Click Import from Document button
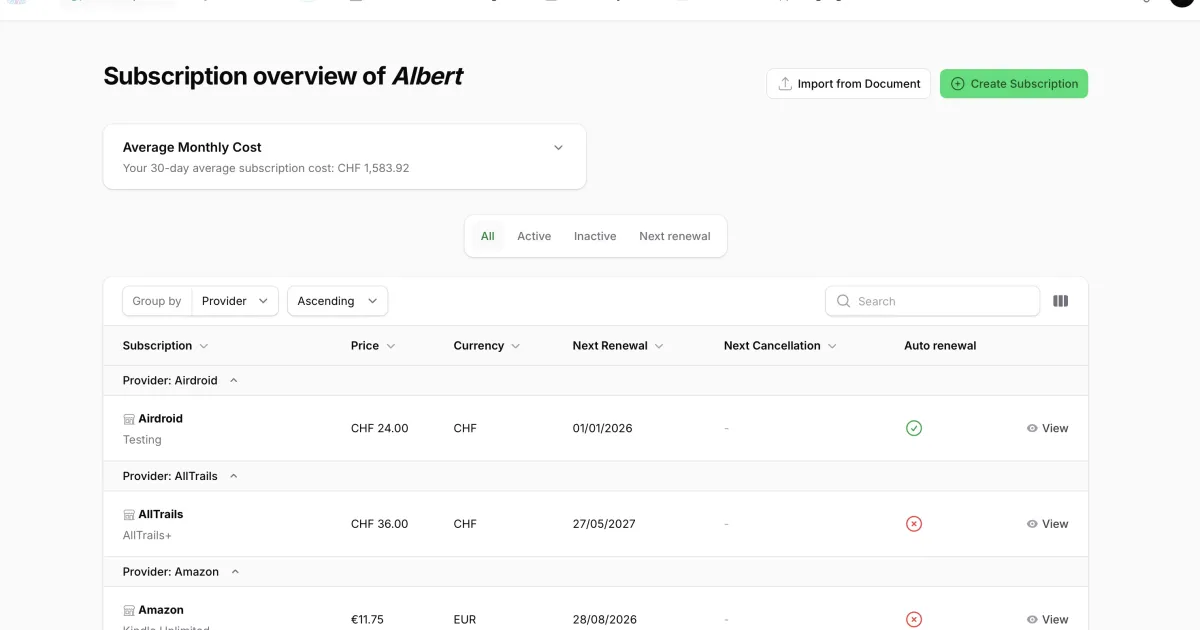Screen dimensions: 1200x630 [849, 84]
